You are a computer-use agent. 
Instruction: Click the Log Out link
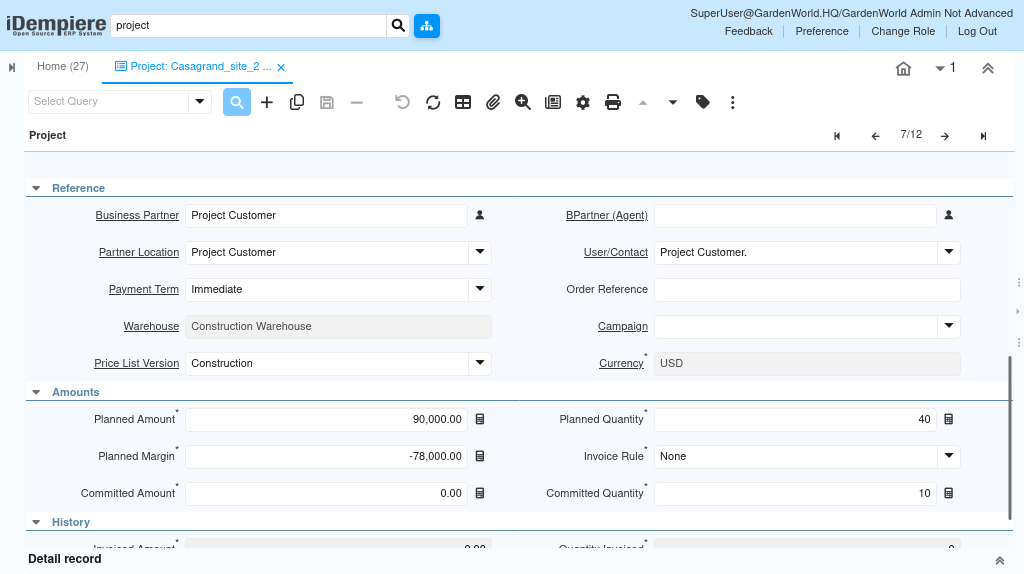point(977,31)
